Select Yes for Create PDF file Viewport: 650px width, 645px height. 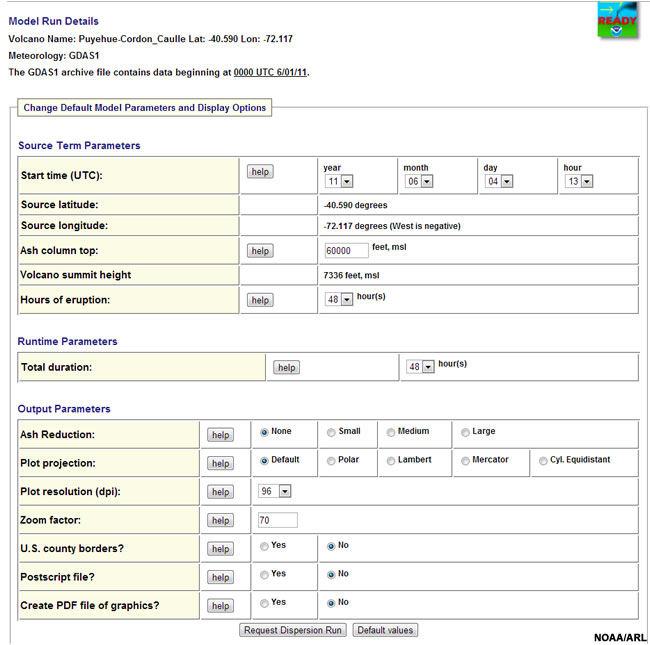pyautogui.click(x=264, y=604)
